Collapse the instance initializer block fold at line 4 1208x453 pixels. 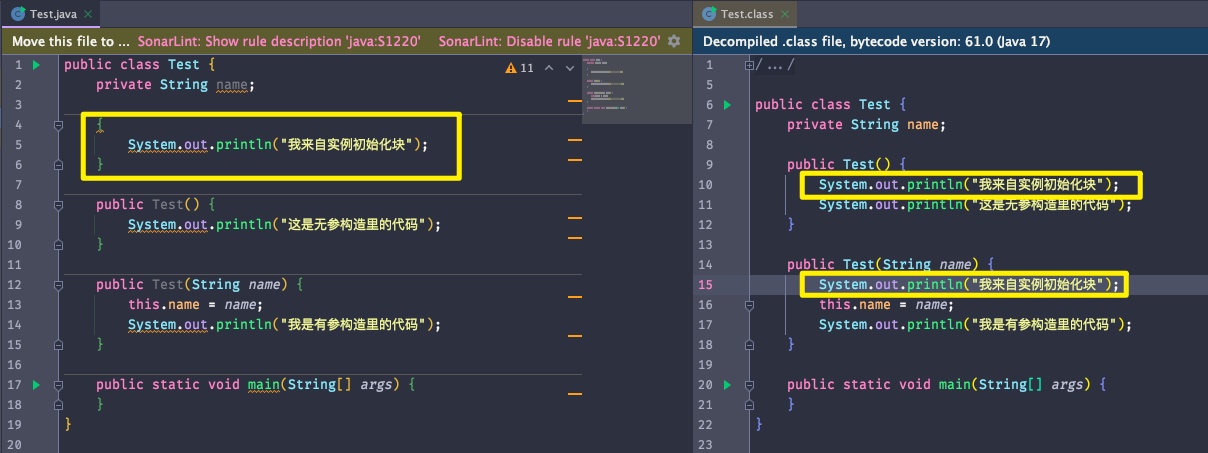click(x=60, y=125)
